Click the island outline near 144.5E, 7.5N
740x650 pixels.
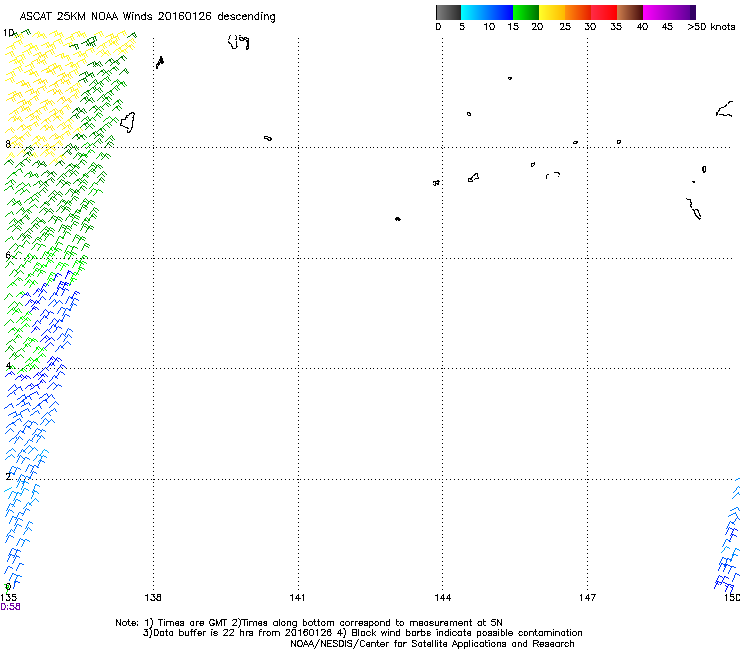click(474, 177)
